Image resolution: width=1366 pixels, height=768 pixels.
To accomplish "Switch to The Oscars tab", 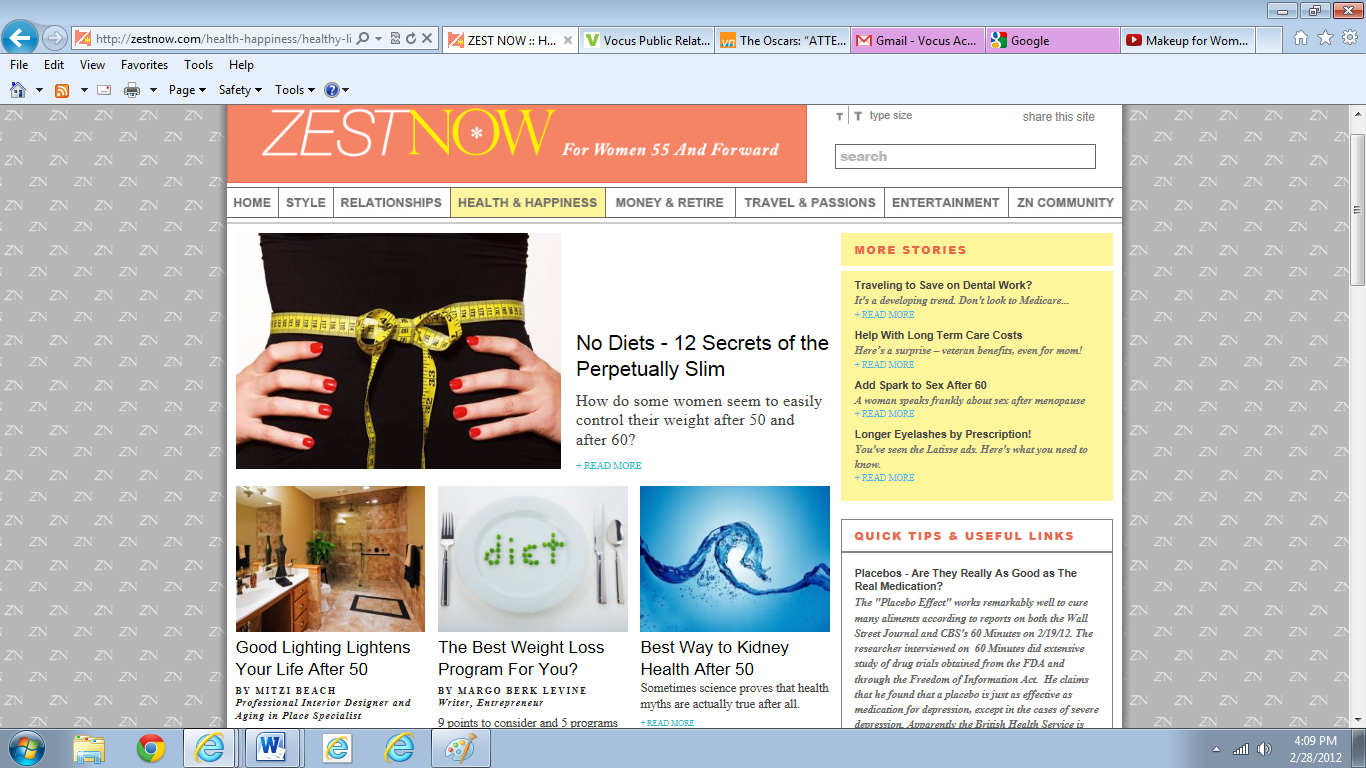I will click(783, 40).
